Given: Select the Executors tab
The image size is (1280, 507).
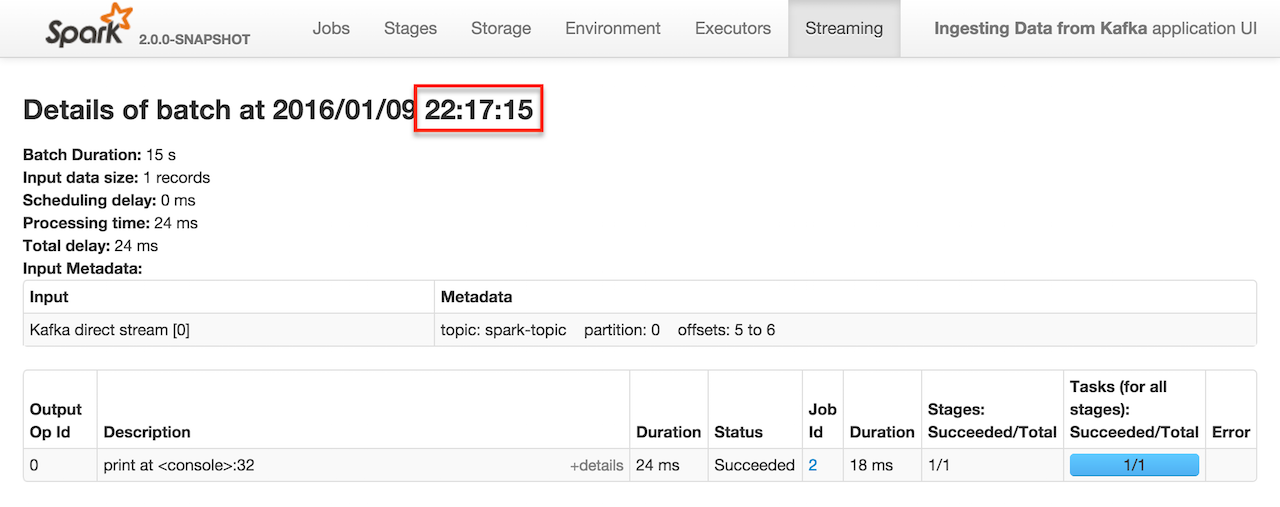Looking at the screenshot, I should 733,28.
